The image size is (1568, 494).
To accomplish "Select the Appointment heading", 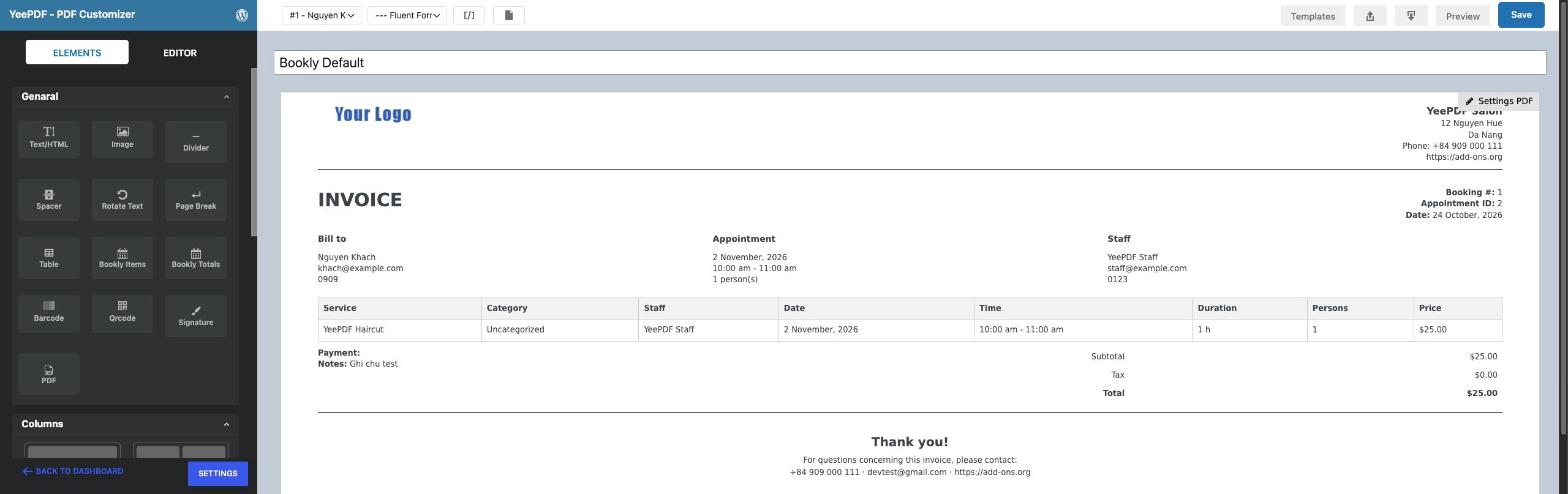I will point(744,239).
